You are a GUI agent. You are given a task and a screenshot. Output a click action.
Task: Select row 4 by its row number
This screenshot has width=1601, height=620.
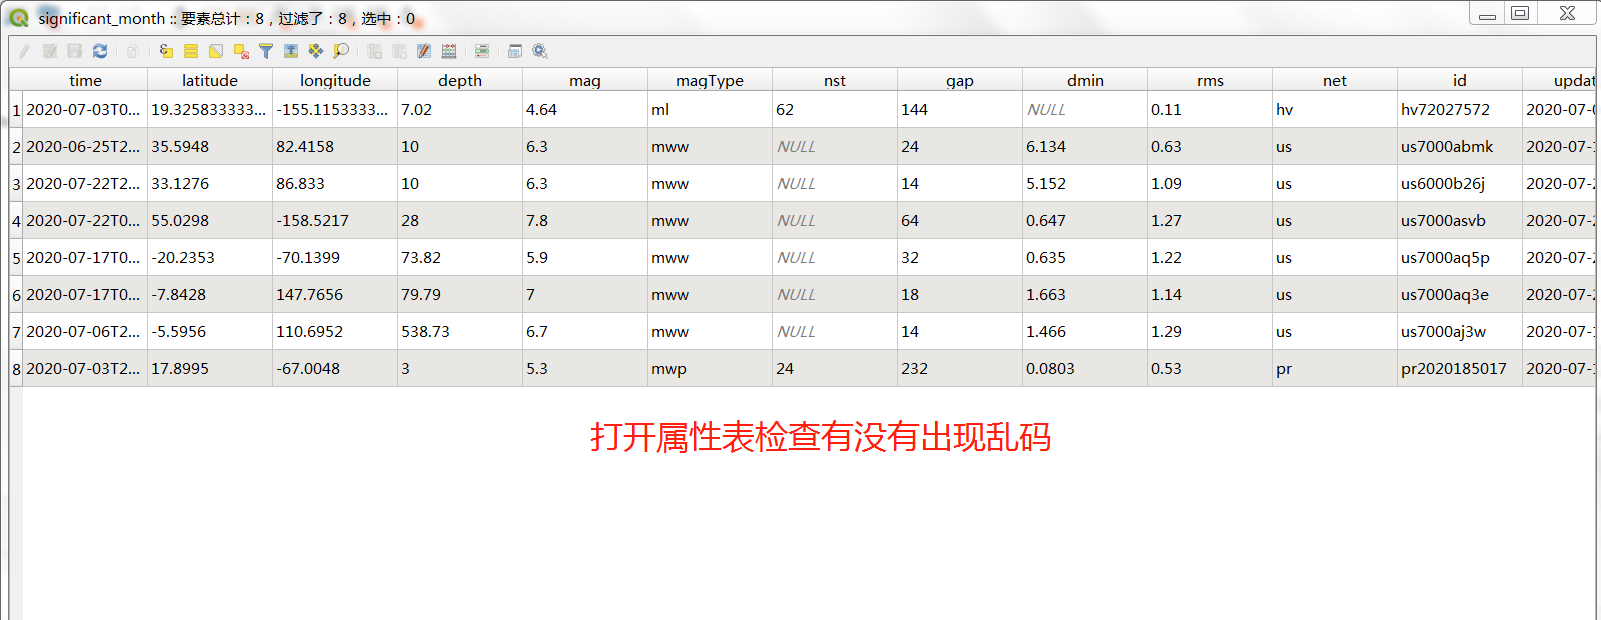16,221
